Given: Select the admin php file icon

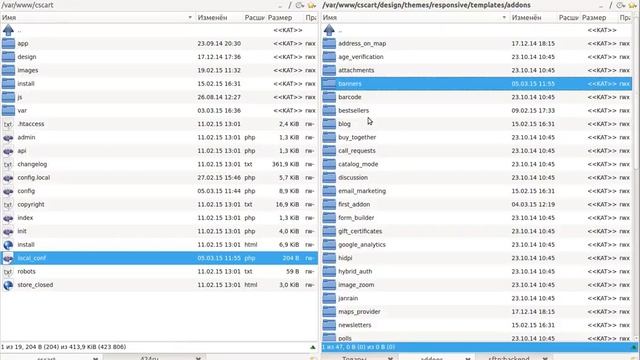Looking at the screenshot, I should point(8,138).
